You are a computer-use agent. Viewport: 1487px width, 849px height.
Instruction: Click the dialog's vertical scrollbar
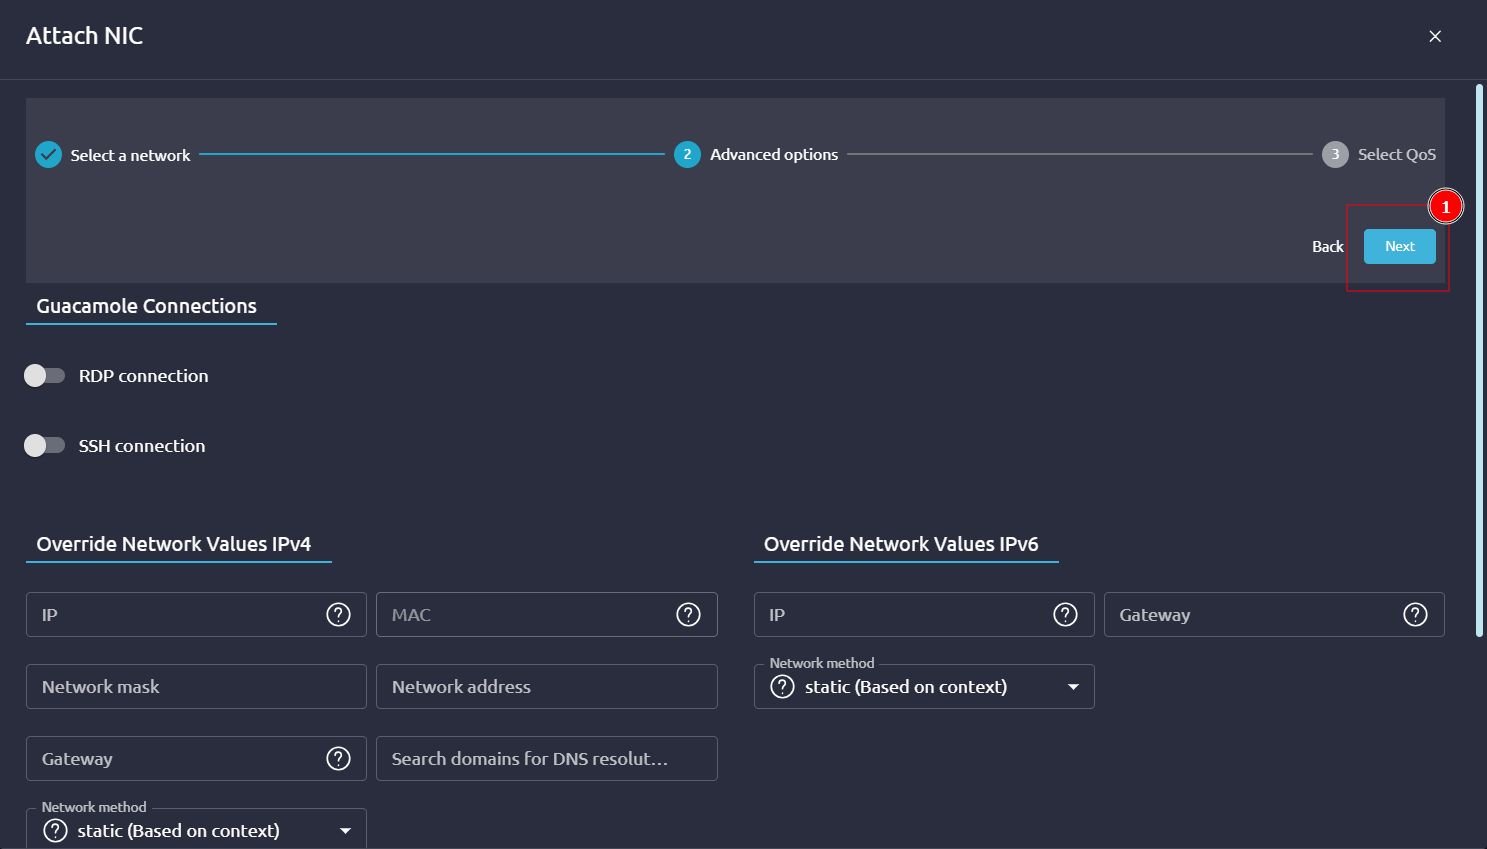[1479, 360]
